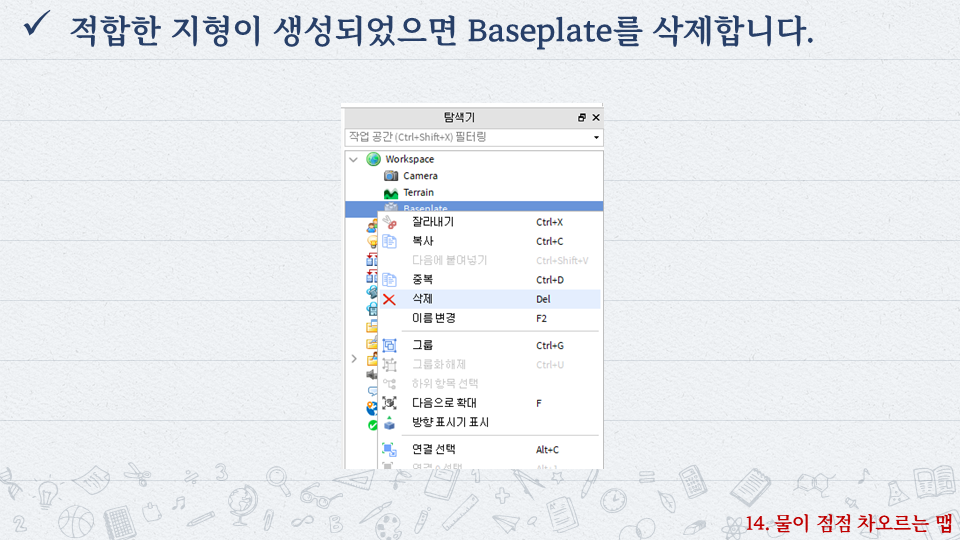
Task: Click the disabled 그룹화 해제 entry
Action: 489,365
